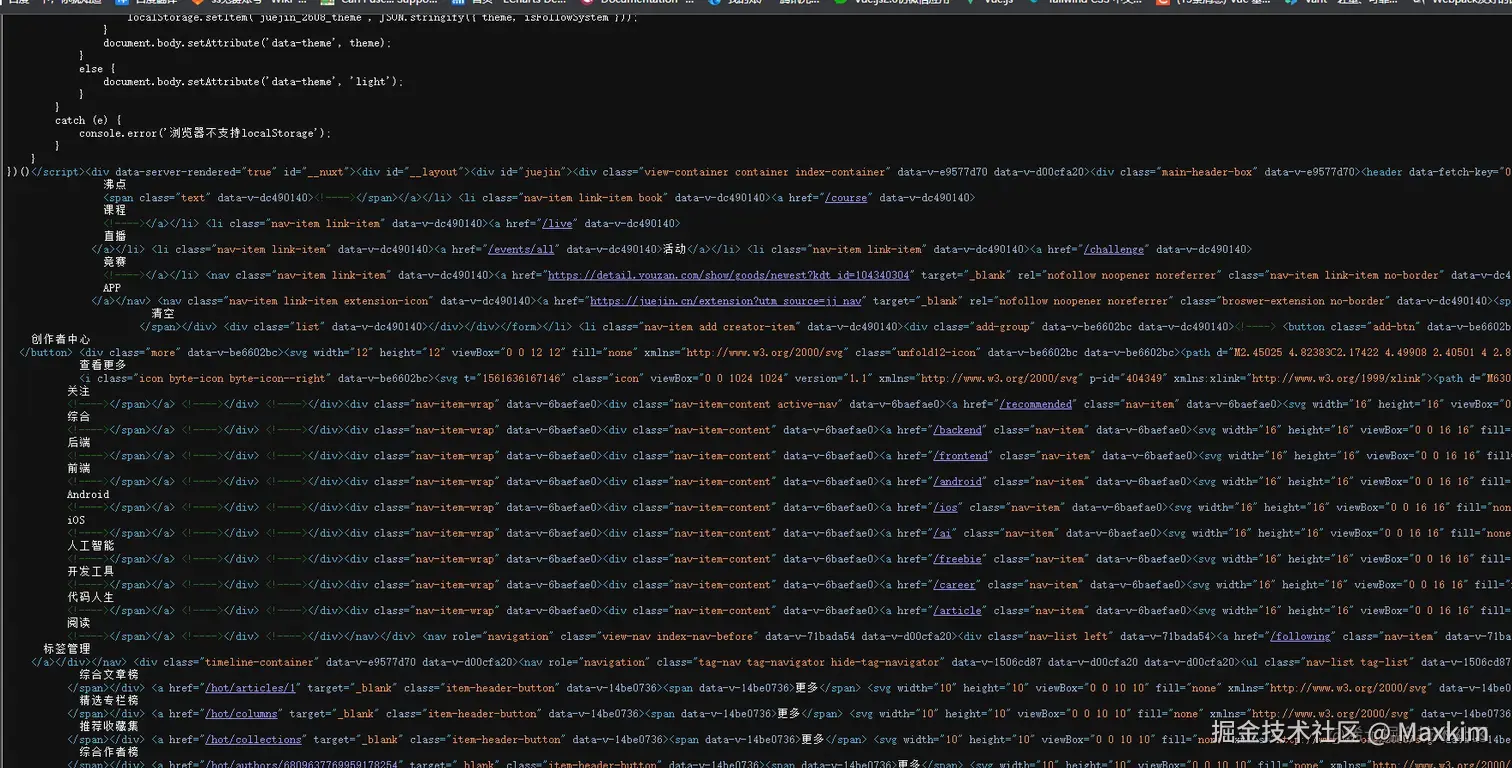
Task: Open the /challenge href link
Action: [1115, 250]
